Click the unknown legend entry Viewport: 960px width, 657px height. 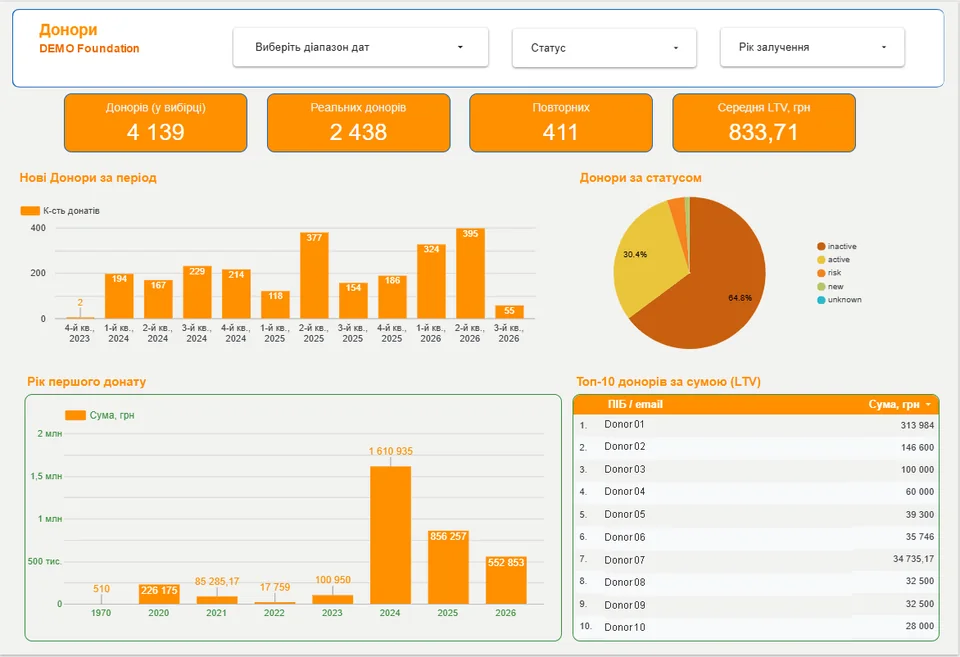coord(839,300)
